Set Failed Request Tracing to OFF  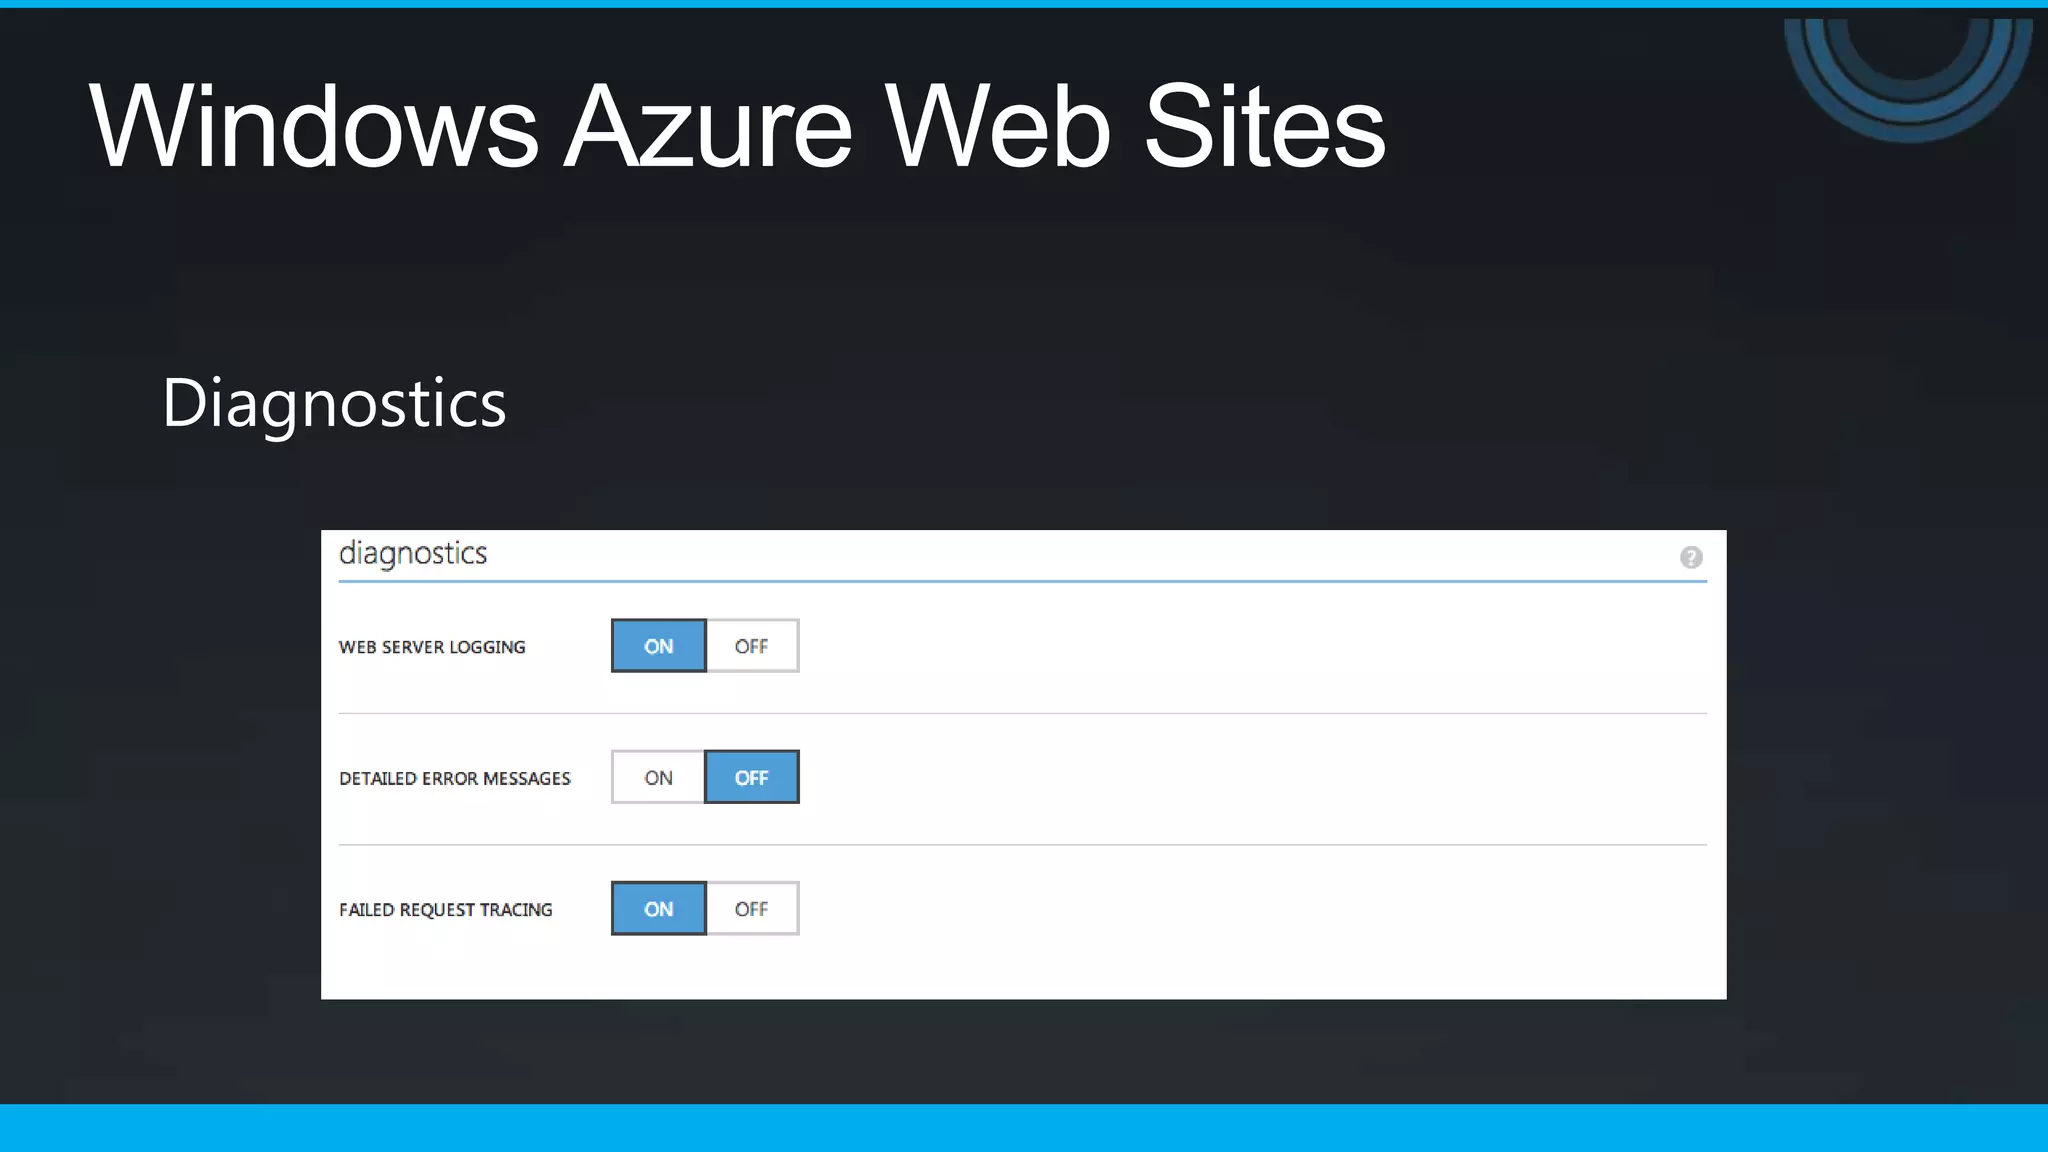point(752,908)
